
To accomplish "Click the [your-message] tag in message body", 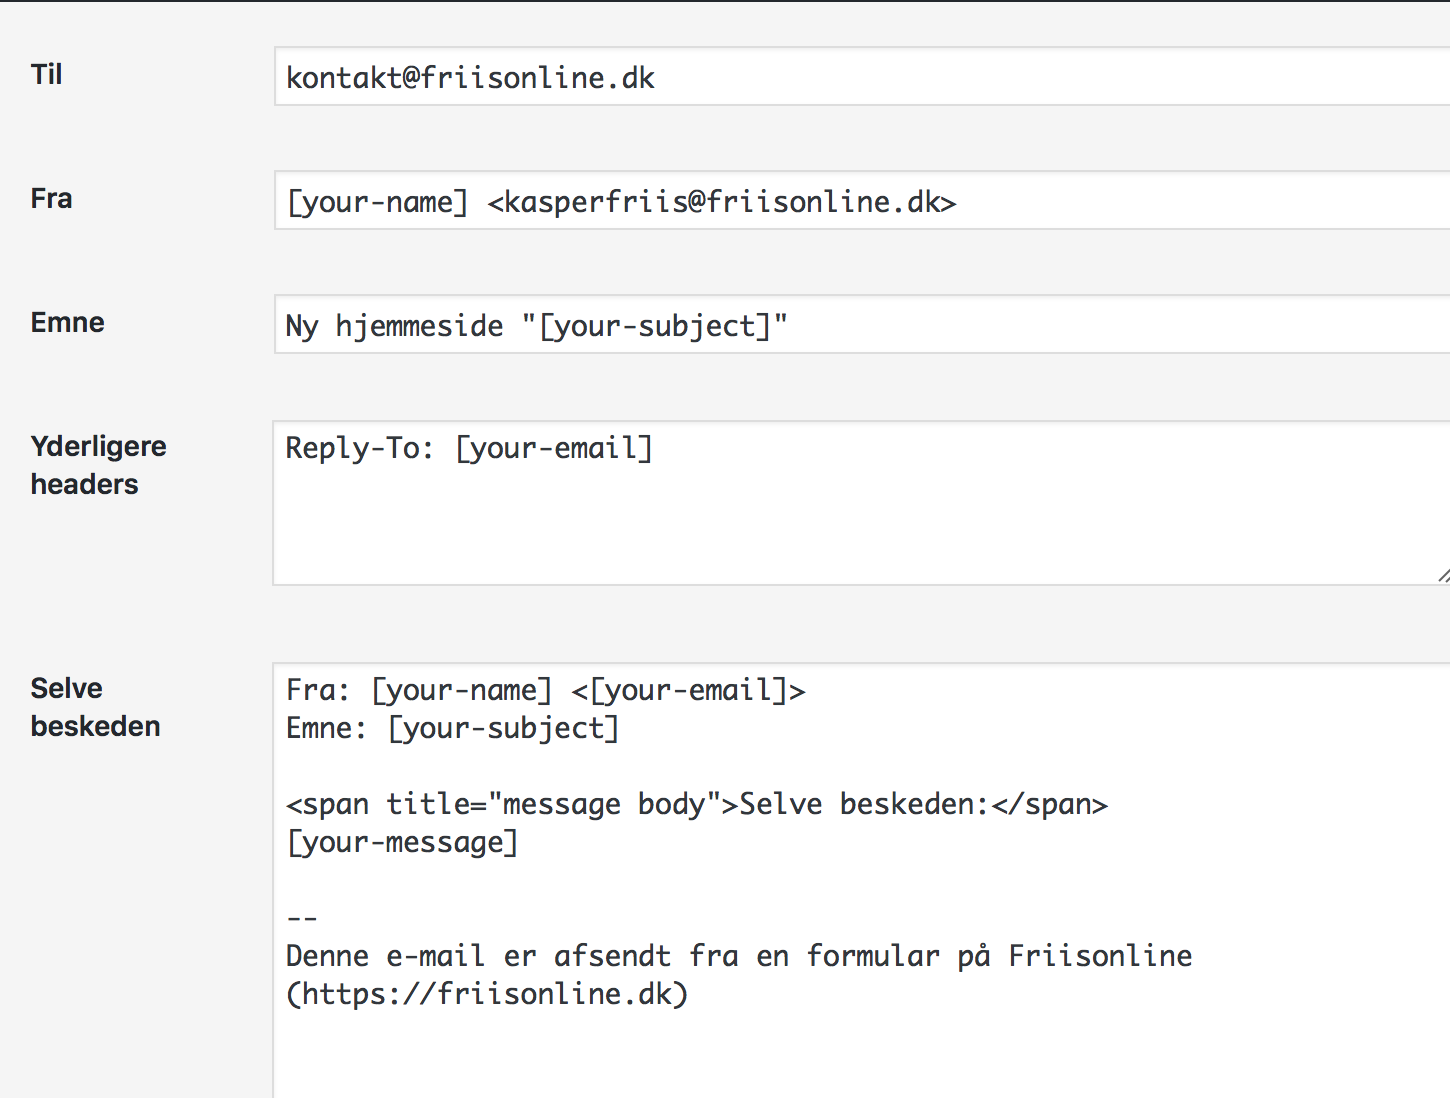I will [402, 842].
